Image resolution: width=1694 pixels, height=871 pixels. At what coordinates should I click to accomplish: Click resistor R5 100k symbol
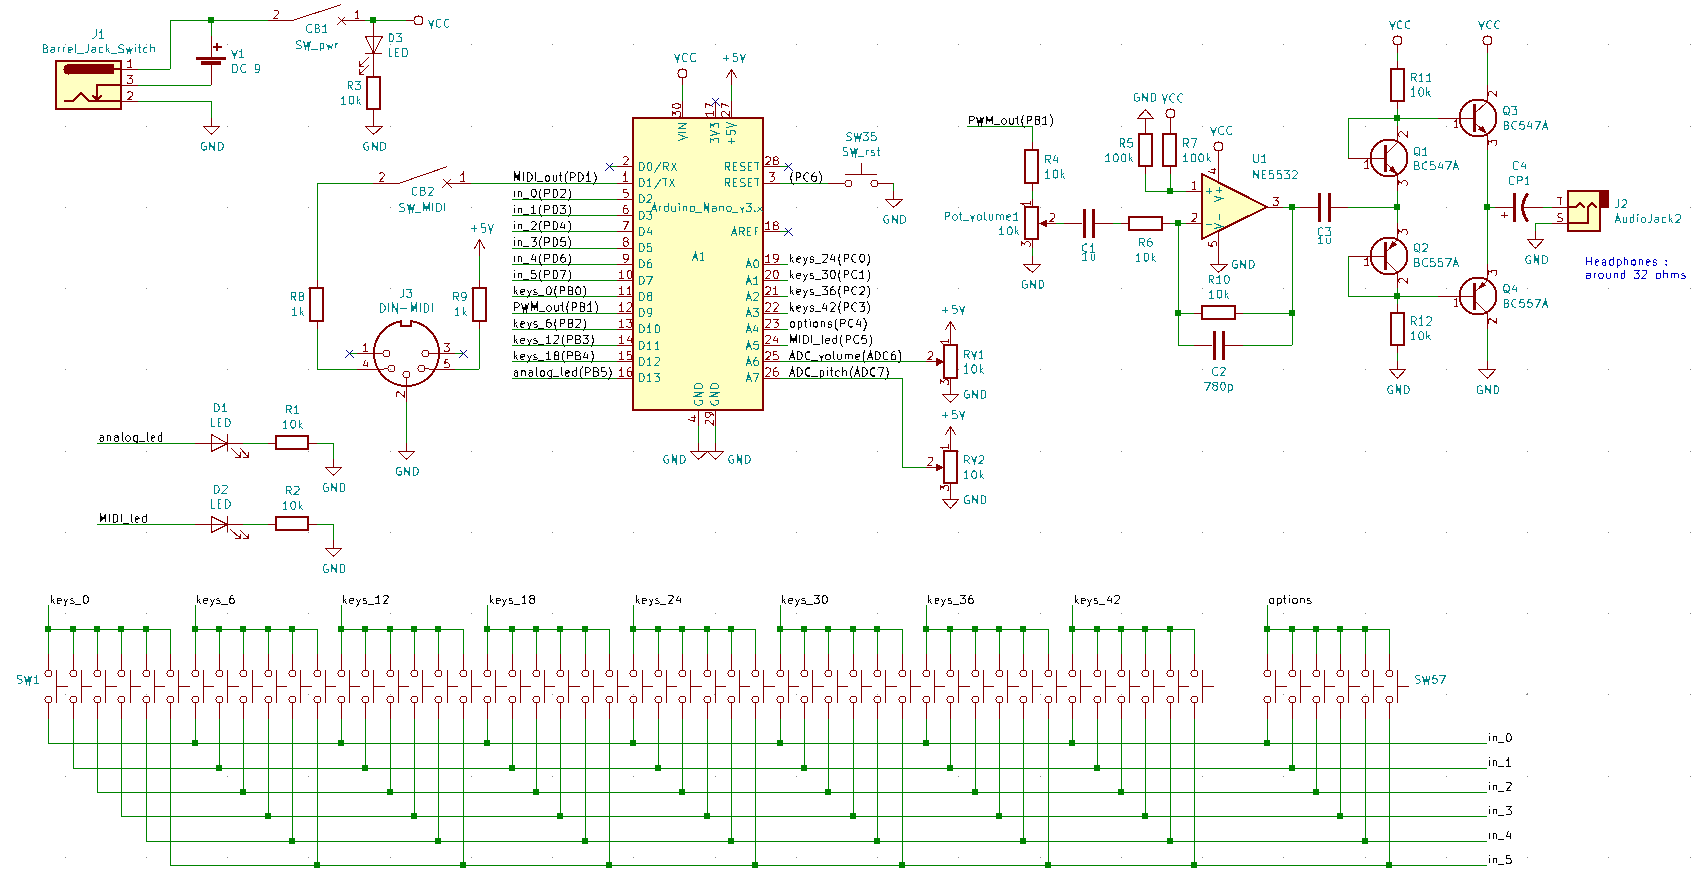coord(1145,150)
